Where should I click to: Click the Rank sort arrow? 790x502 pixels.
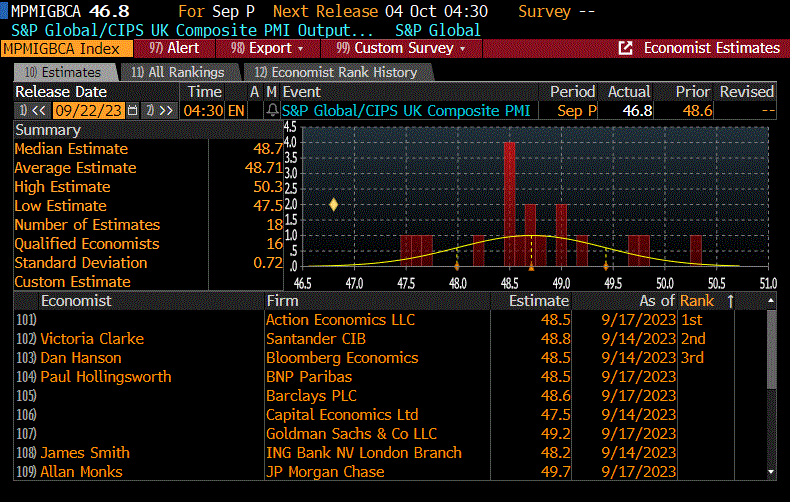[x=730, y=301]
